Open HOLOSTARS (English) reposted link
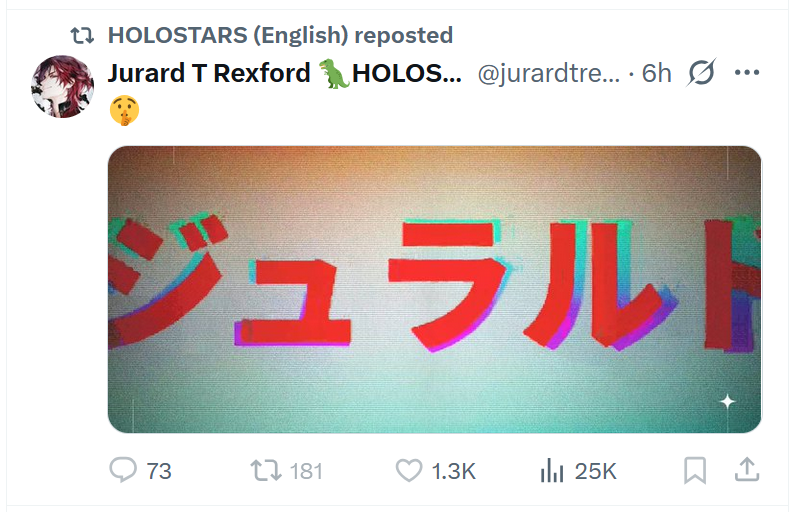The height and width of the screenshot is (512, 790). [280, 35]
